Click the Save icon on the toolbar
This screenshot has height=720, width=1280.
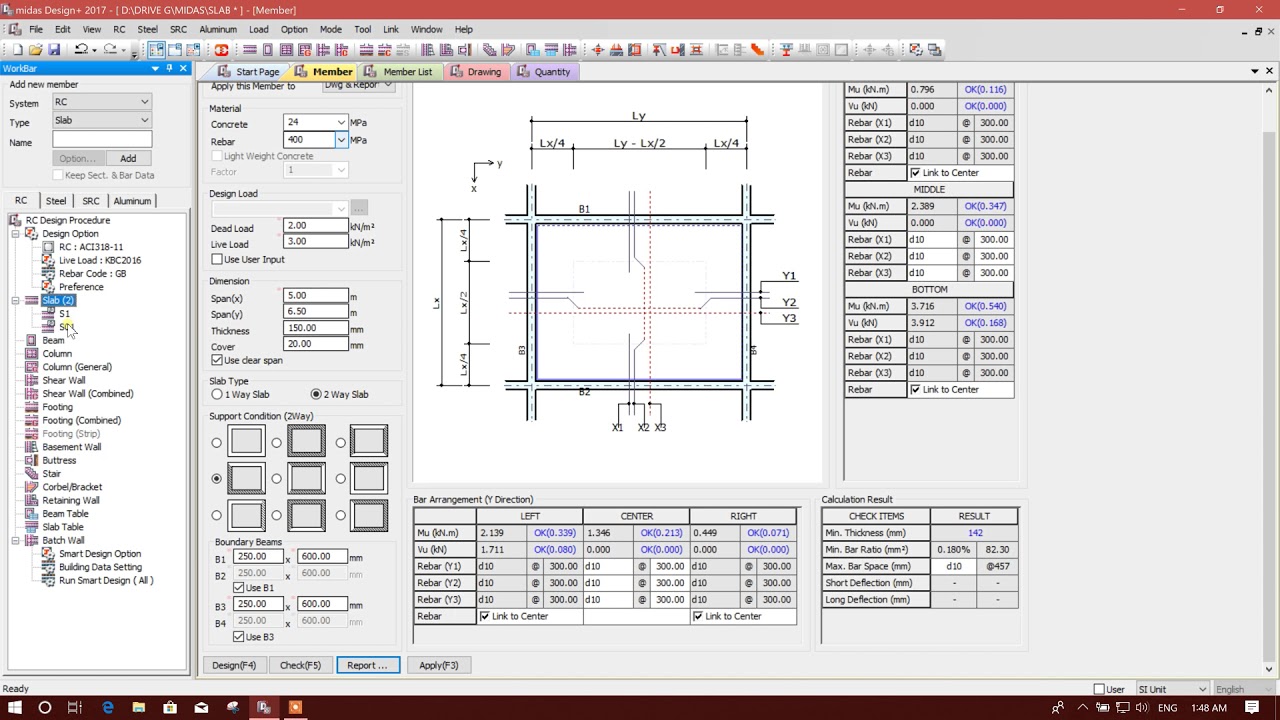click(x=55, y=50)
